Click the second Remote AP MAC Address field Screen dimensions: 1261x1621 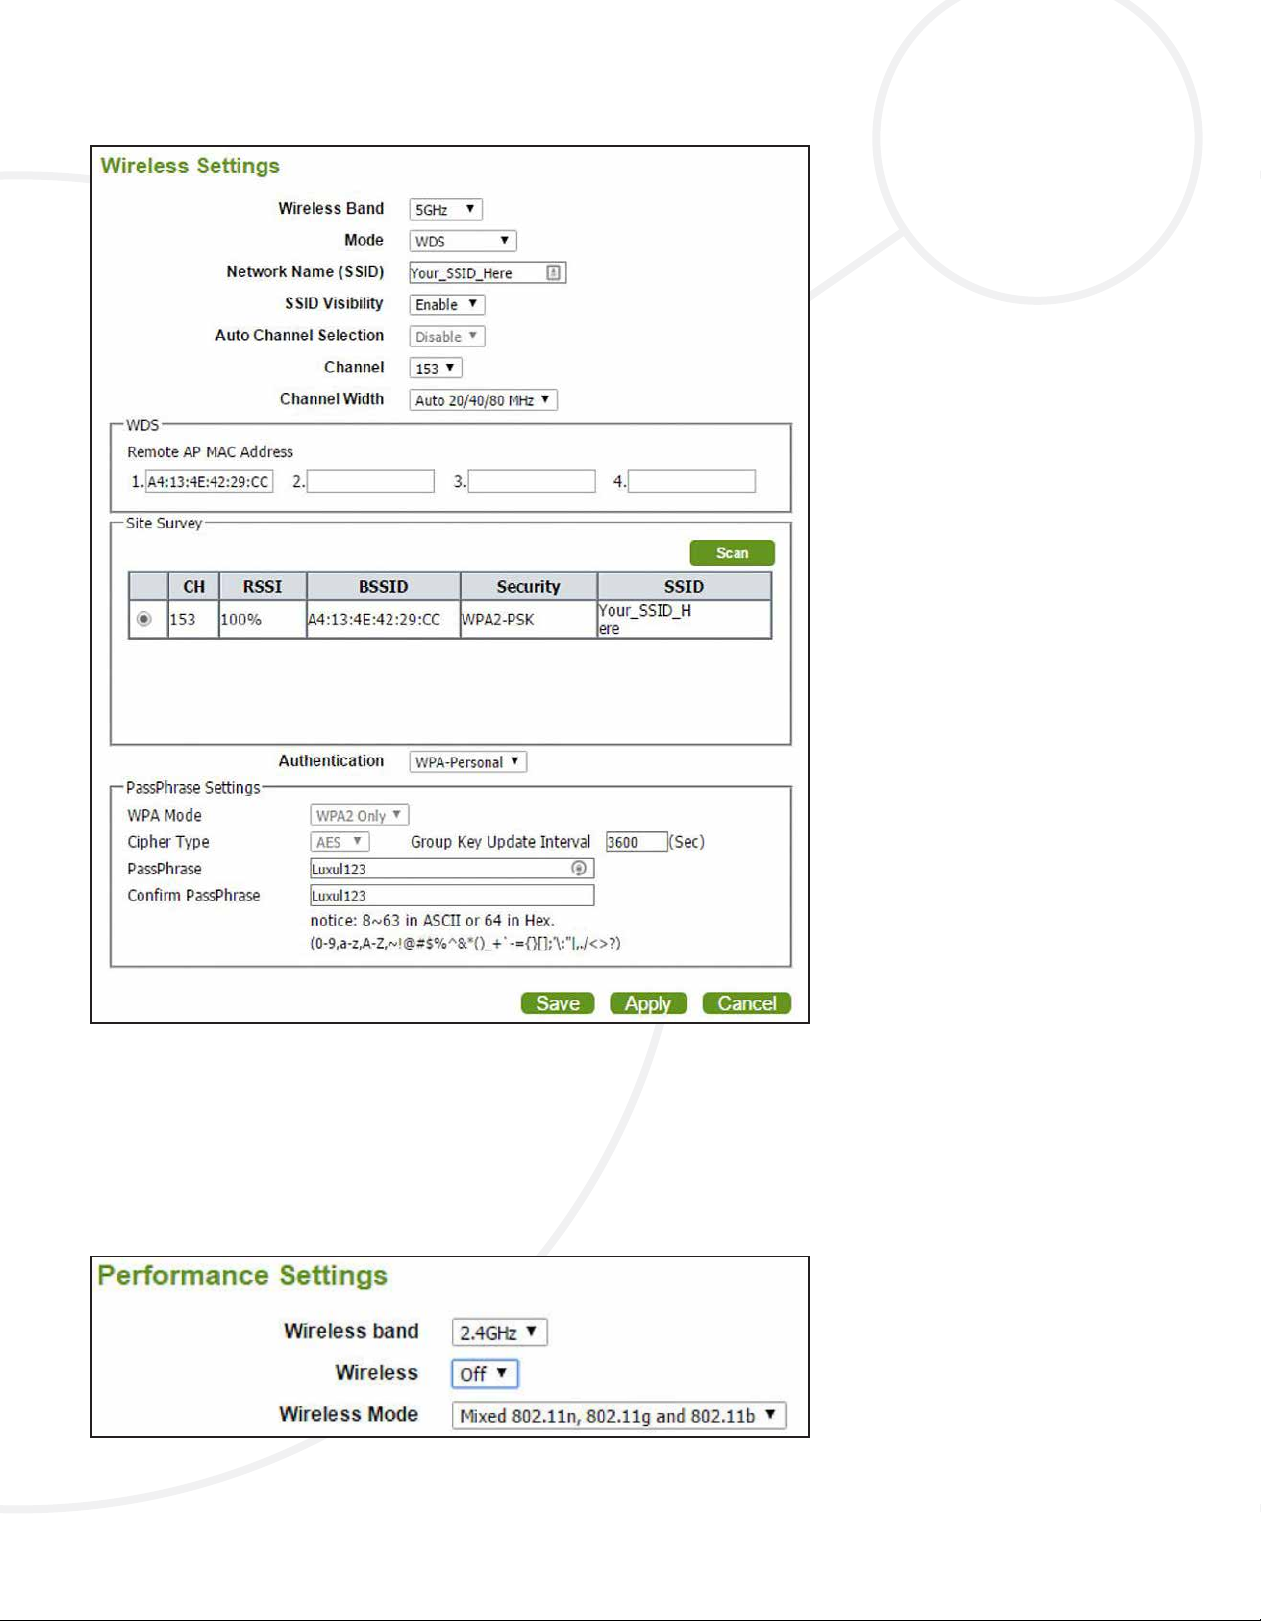(x=370, y=482)
